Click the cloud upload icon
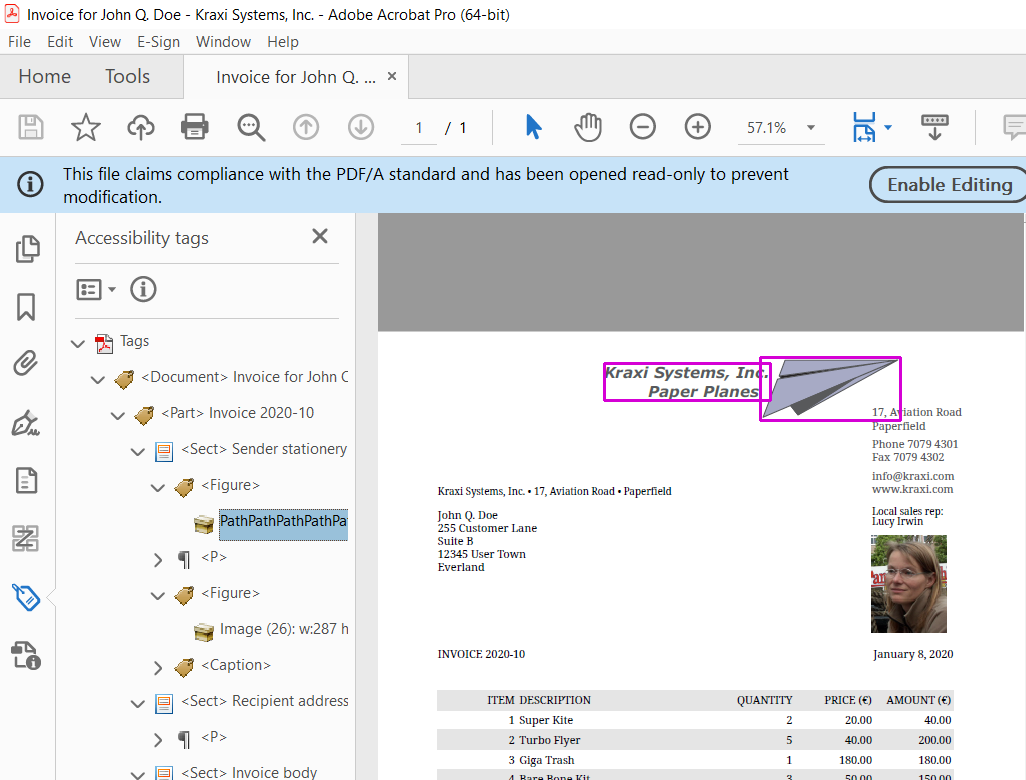Image resolution: width=1026 pixels, height=780 pixels. [x=141, y=127]
